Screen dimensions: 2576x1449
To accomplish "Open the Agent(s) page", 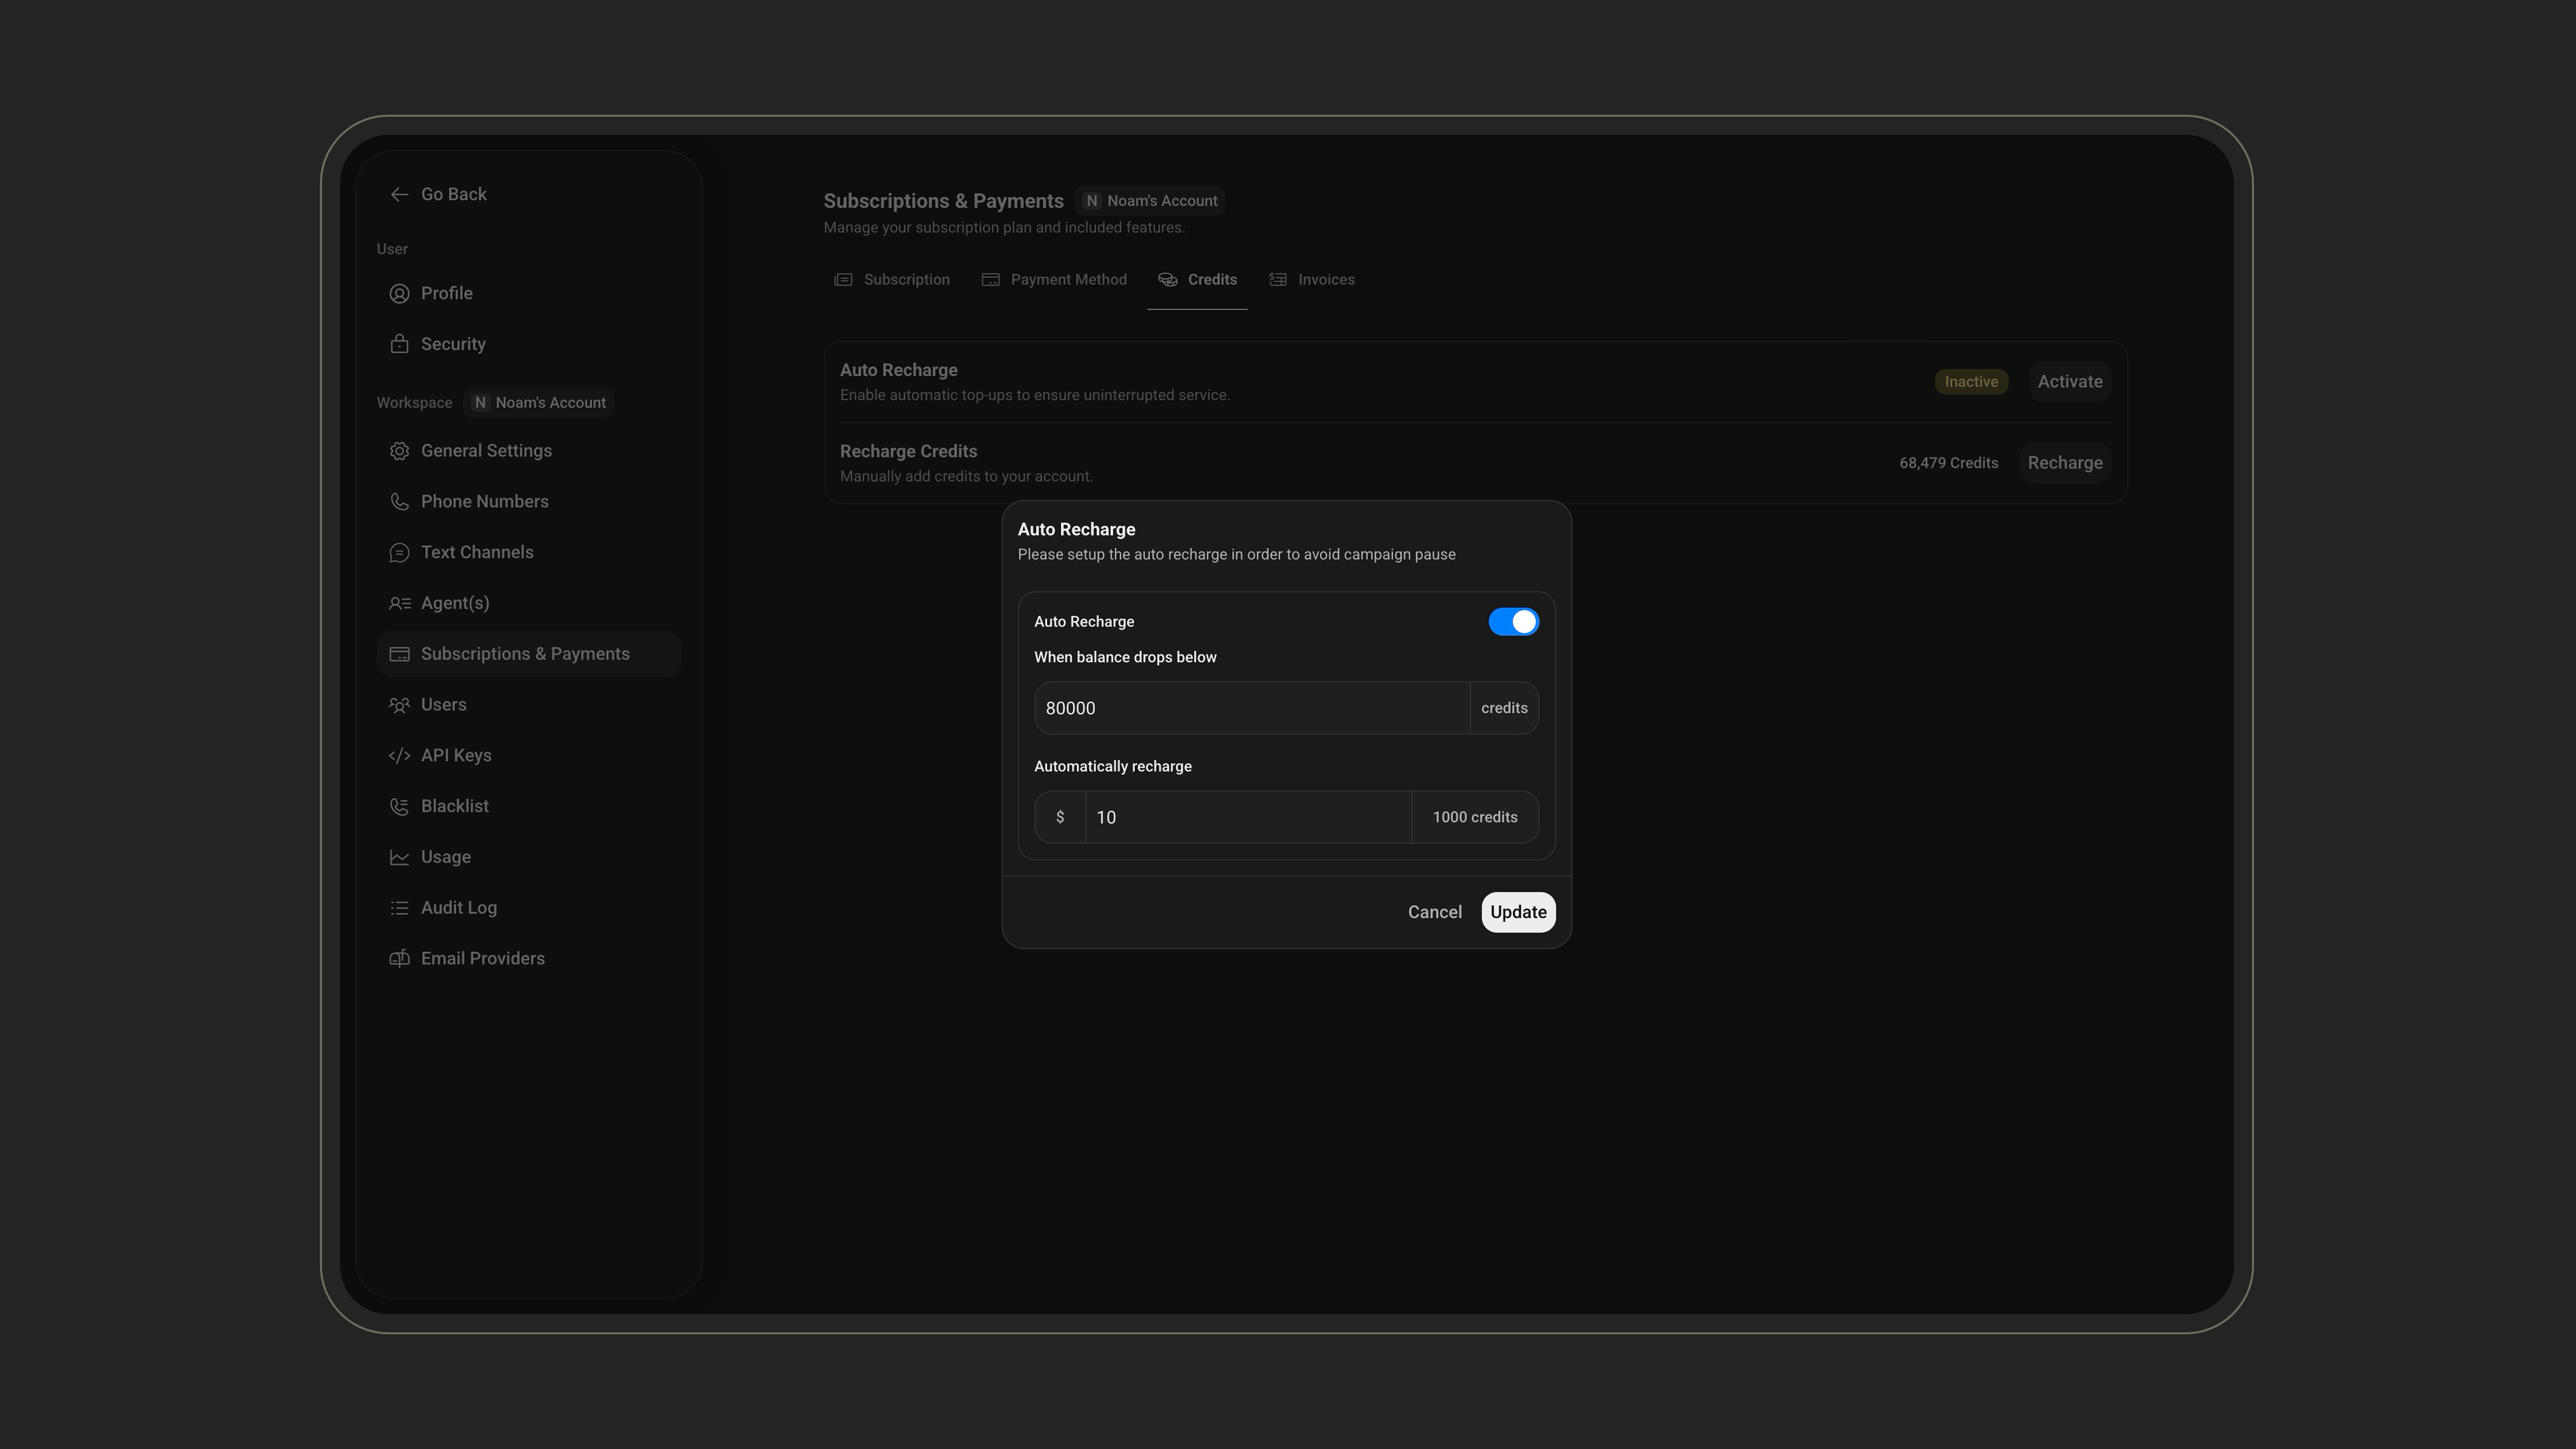I will point(529,603).
